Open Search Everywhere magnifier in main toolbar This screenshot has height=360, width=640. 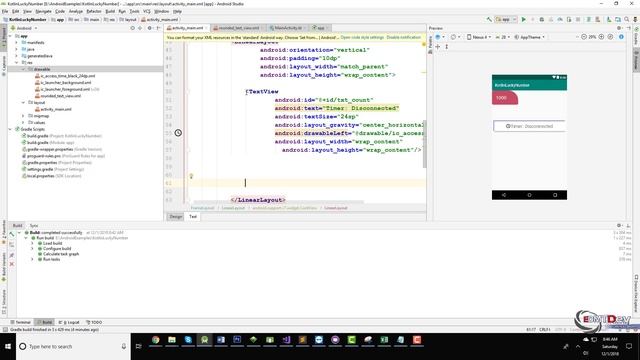pyautogui.click(x=627, y=19)
